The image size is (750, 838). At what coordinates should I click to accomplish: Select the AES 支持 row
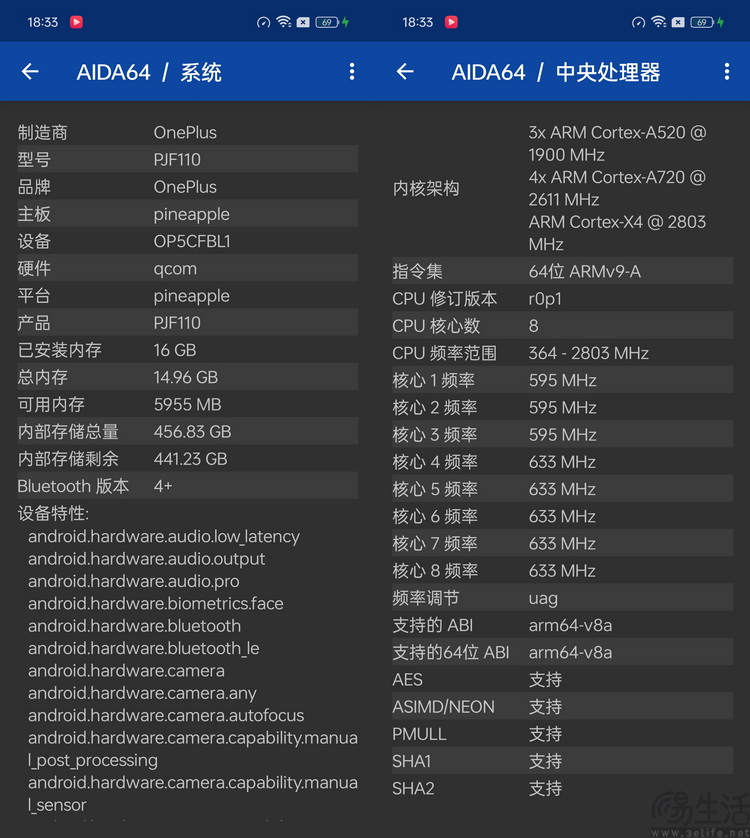point(562,680)
